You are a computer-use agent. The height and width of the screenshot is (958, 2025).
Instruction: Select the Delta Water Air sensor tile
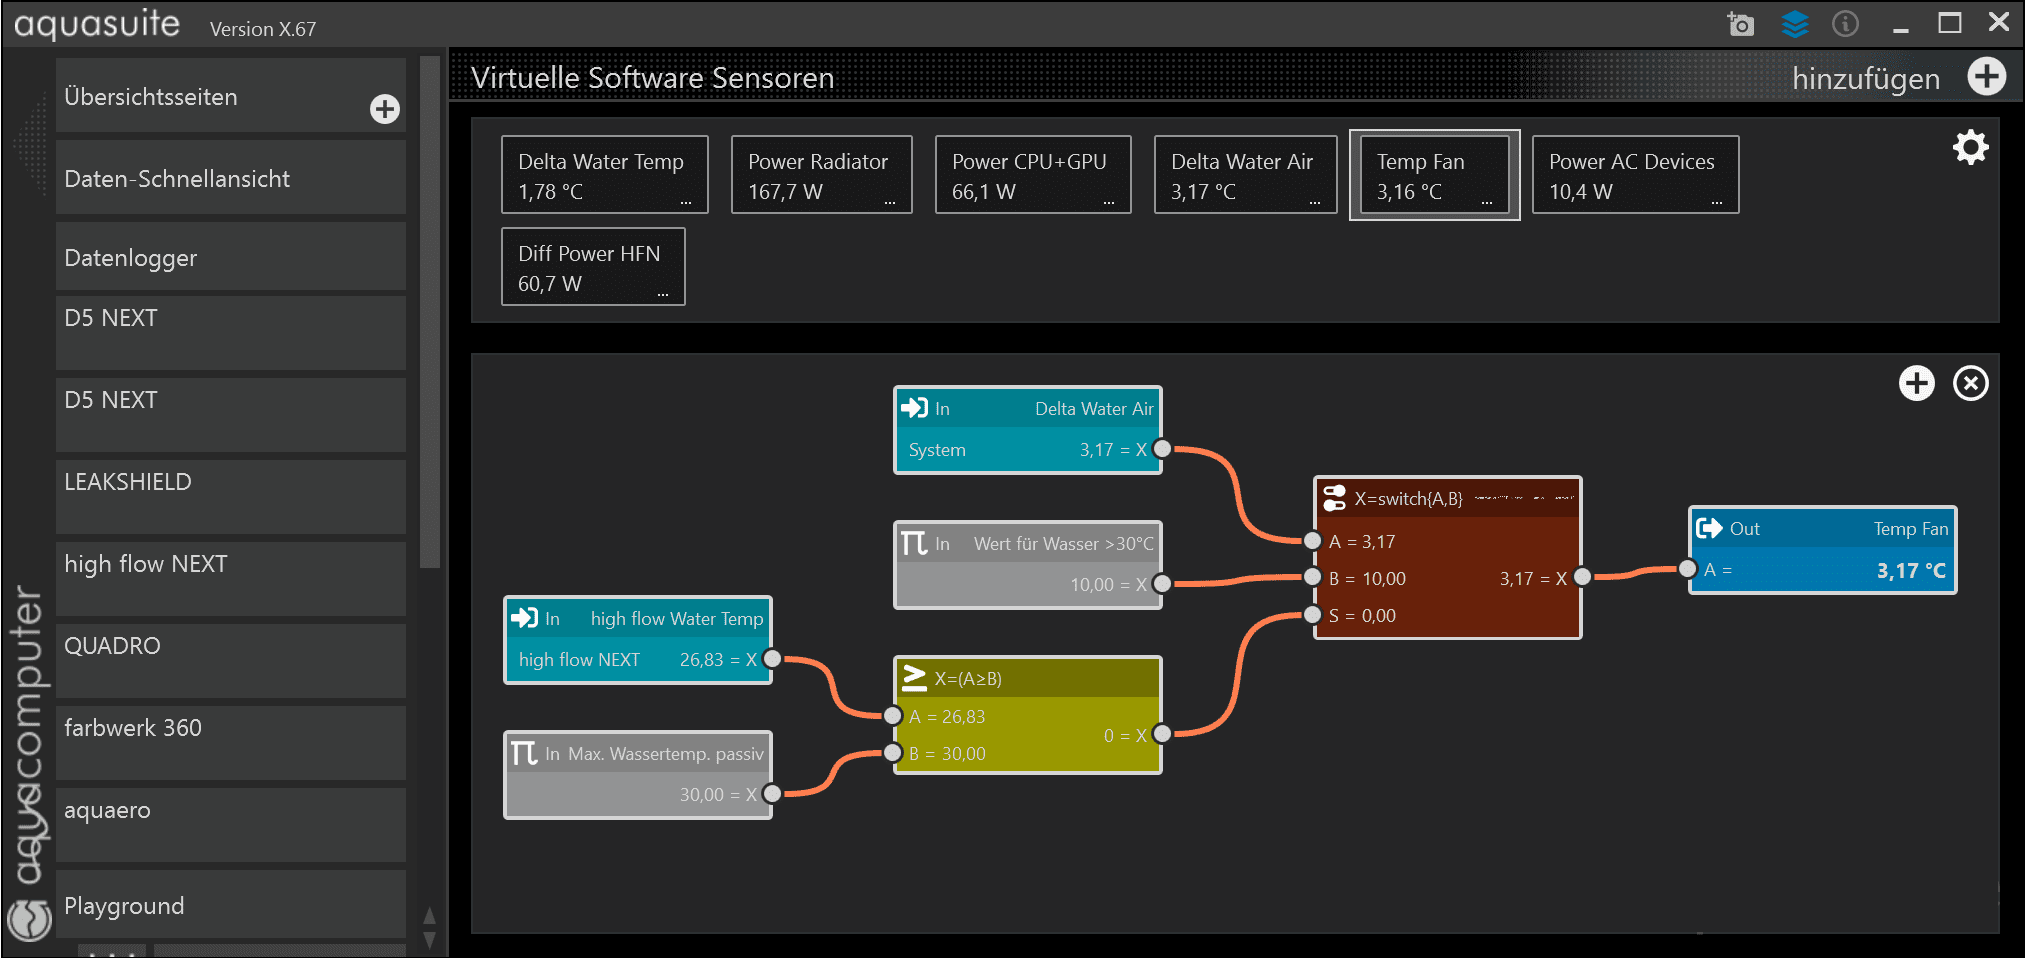[x=1245, y=175]
